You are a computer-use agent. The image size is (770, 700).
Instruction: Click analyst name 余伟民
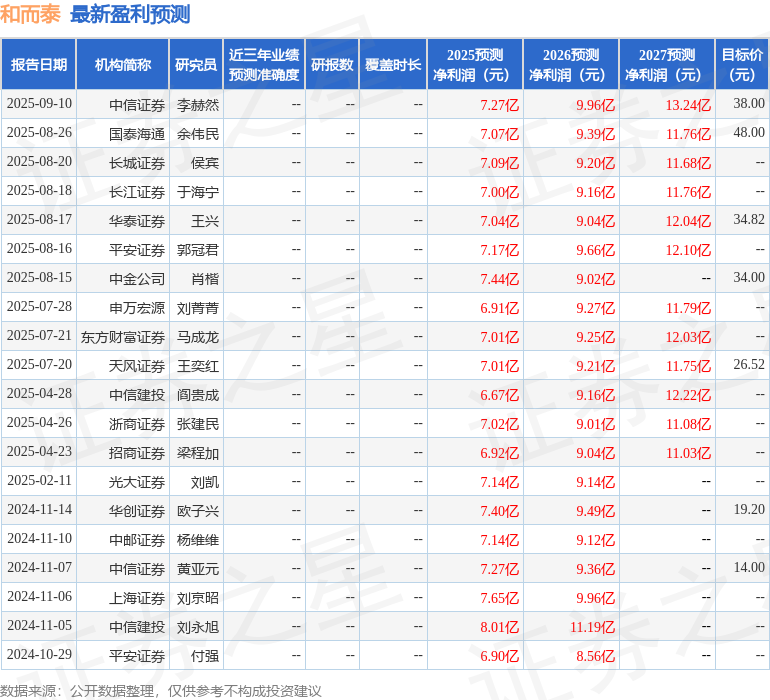tap(198, 134)
